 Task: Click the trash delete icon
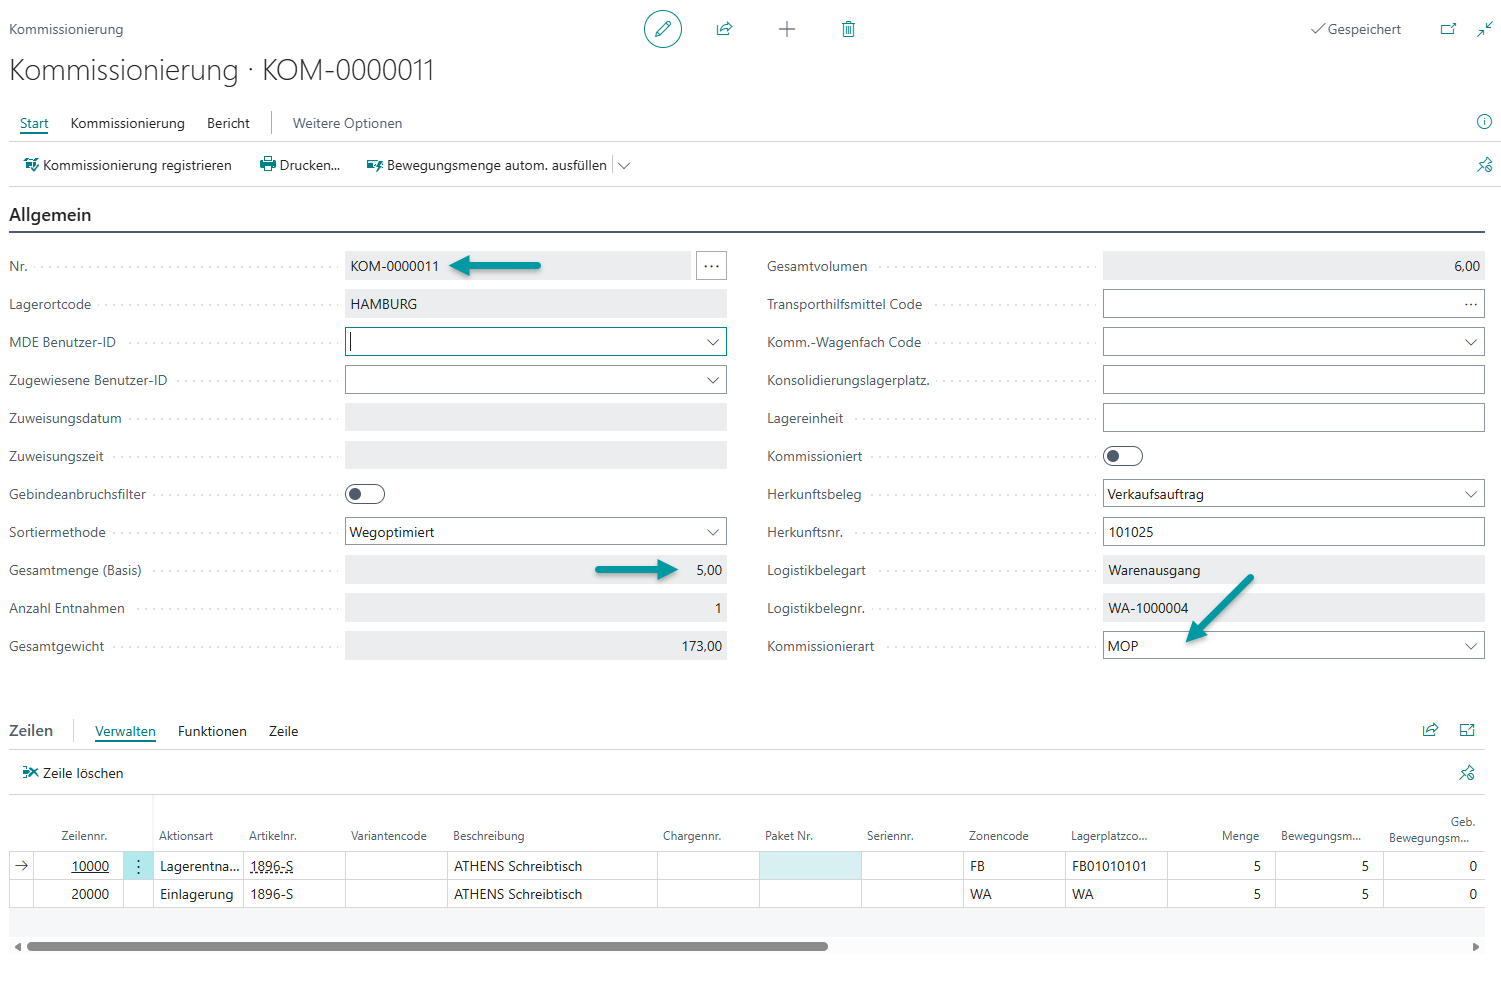[848, 29]
